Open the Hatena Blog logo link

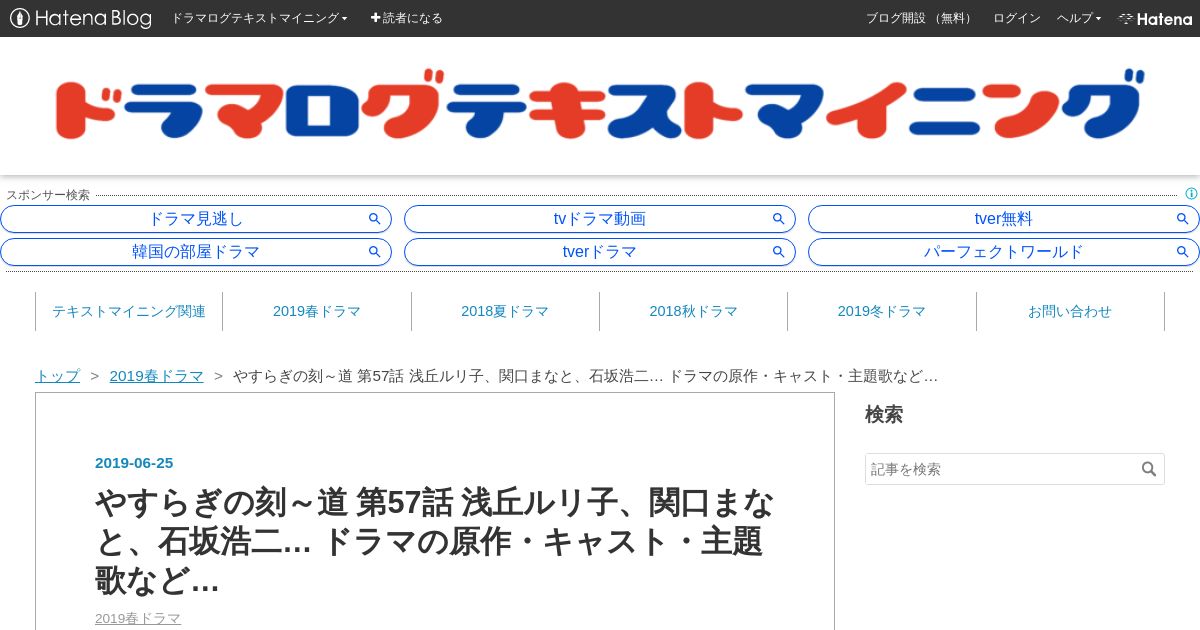coord(81,18)
